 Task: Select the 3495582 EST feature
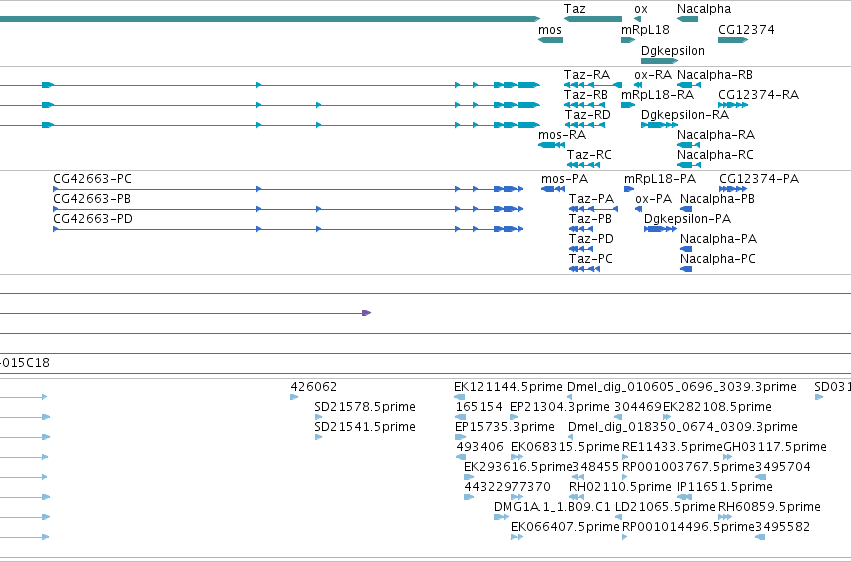tap(760, 537)
